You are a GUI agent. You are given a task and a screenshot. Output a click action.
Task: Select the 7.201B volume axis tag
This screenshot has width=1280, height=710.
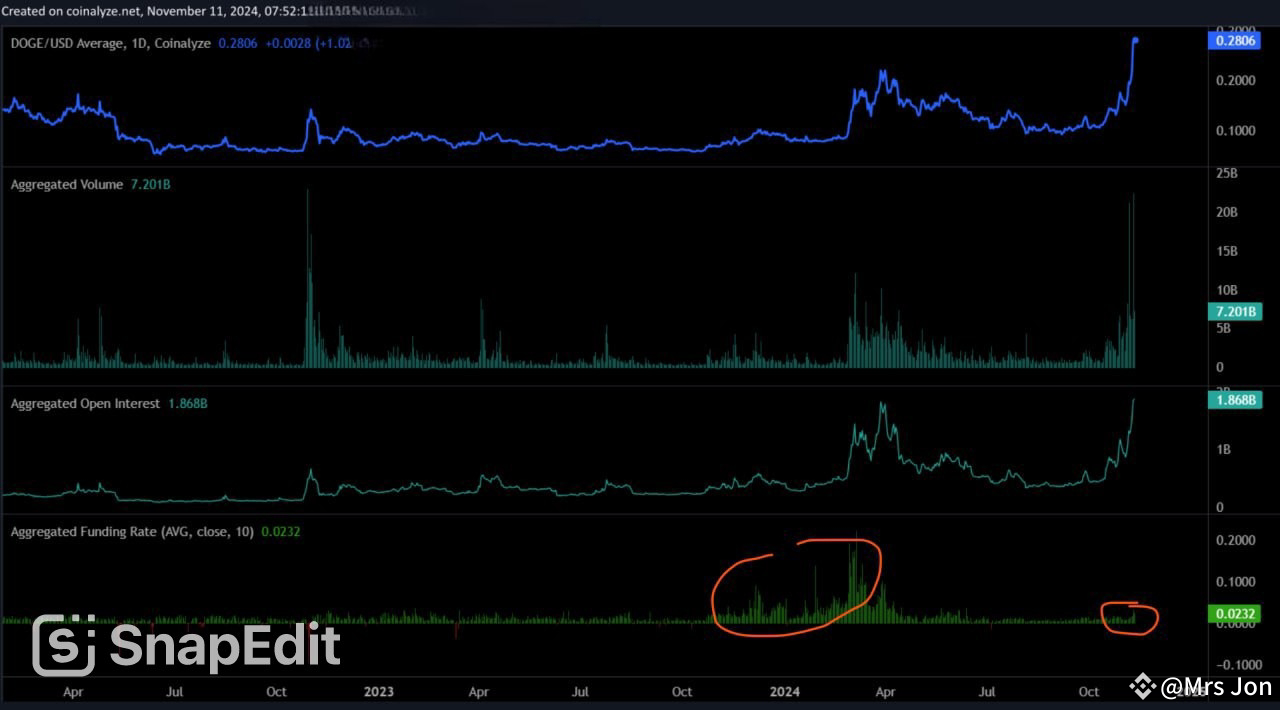pos(1234,312)
